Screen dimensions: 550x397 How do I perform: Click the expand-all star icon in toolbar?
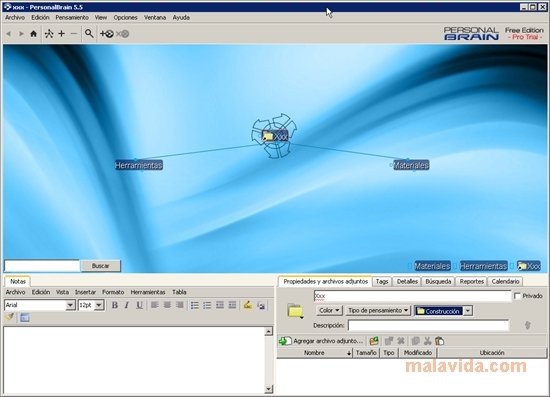coord(49,34)
